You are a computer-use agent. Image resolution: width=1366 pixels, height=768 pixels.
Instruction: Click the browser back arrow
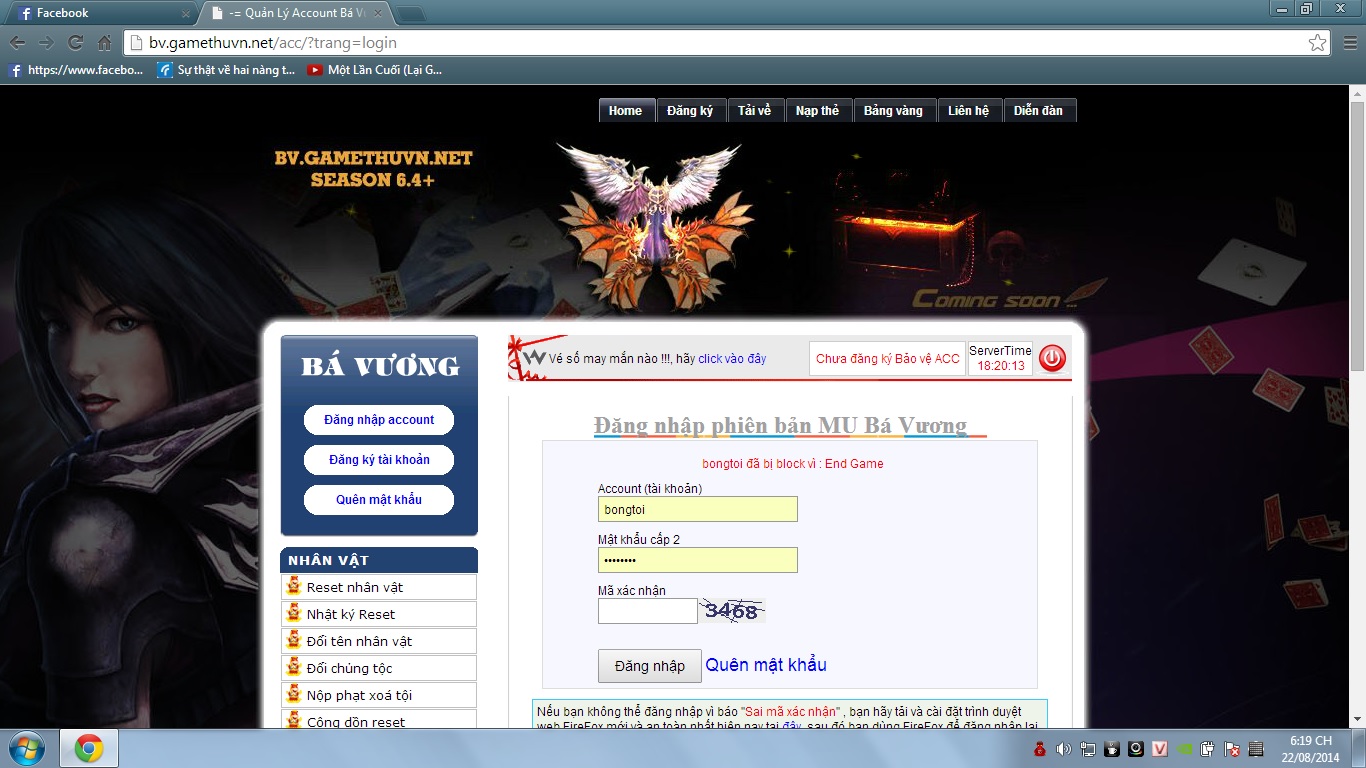18,43
